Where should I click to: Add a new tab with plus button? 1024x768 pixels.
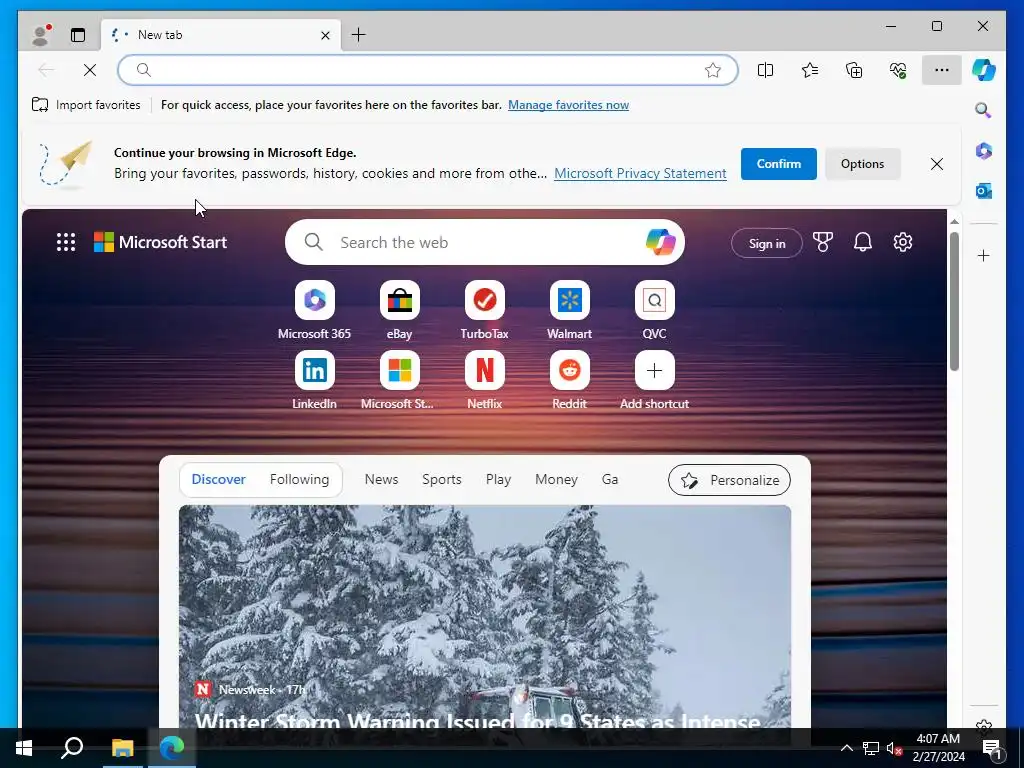coord(359,35)
